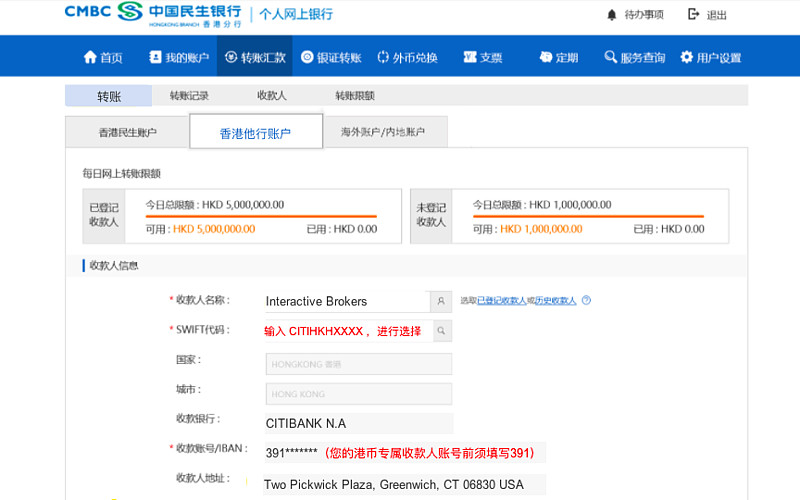
Task: Open 历史收款人 payee history link
Action: (x=556, y=301)
